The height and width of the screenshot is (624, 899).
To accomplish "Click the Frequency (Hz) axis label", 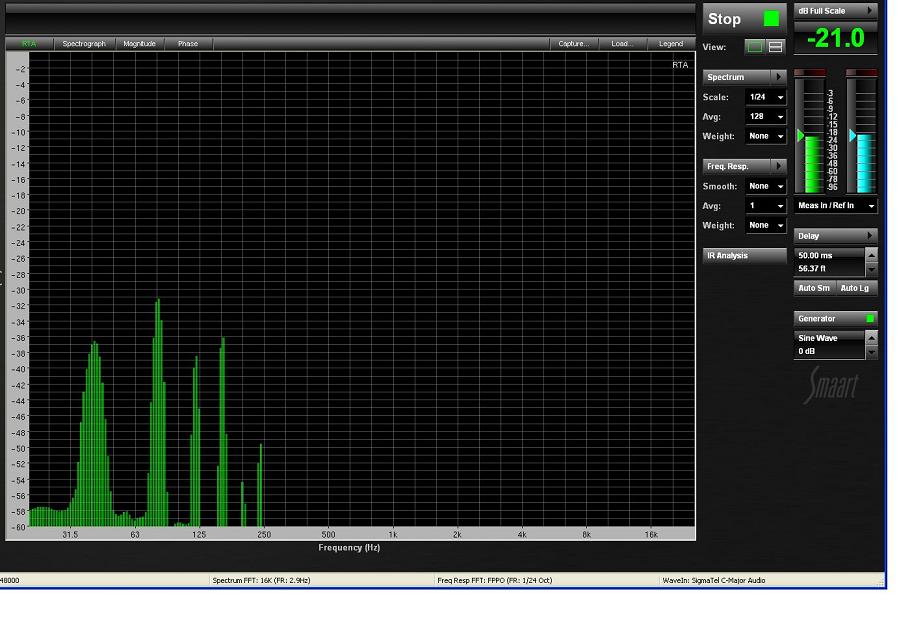I will (349, 548).
